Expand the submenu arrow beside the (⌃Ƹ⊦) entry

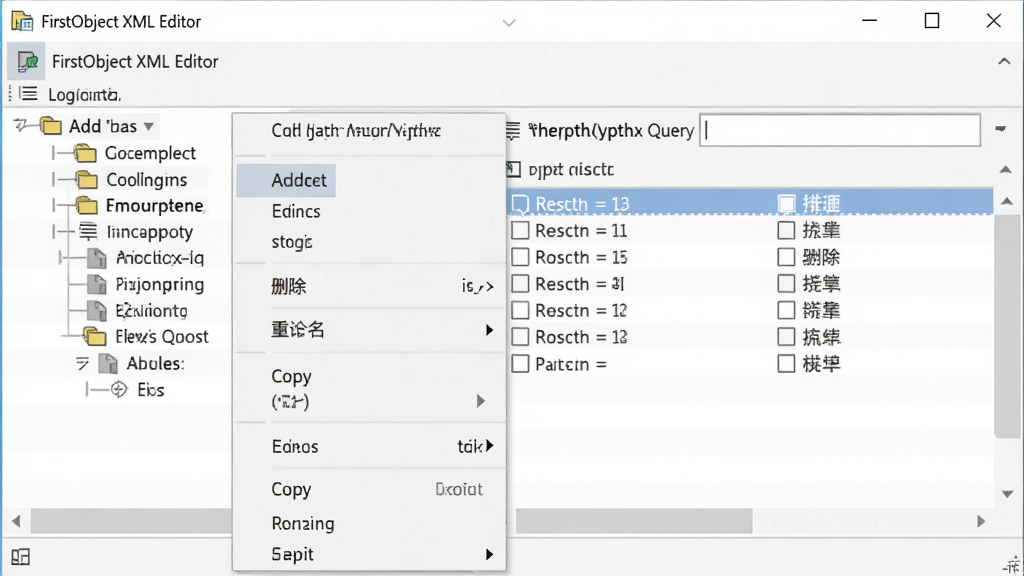tap(481, 401)
